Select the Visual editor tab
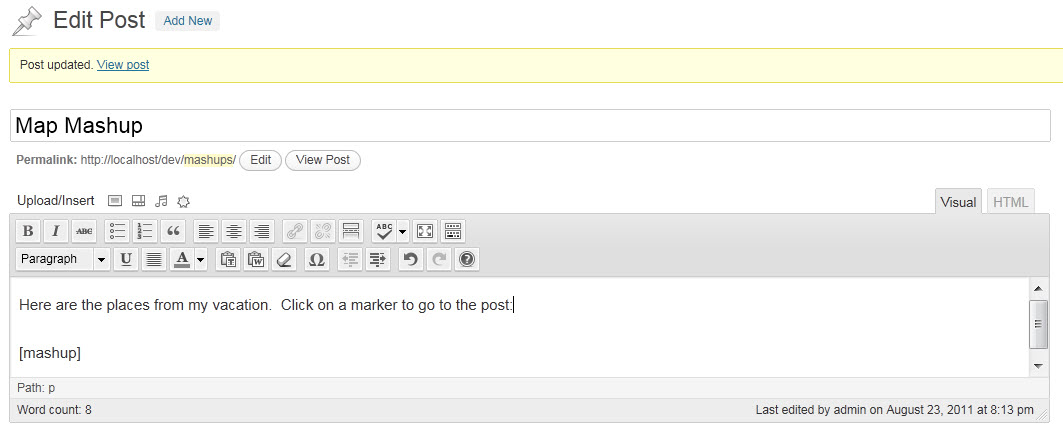The image size is (1063, 434). [x=958, y=202]
